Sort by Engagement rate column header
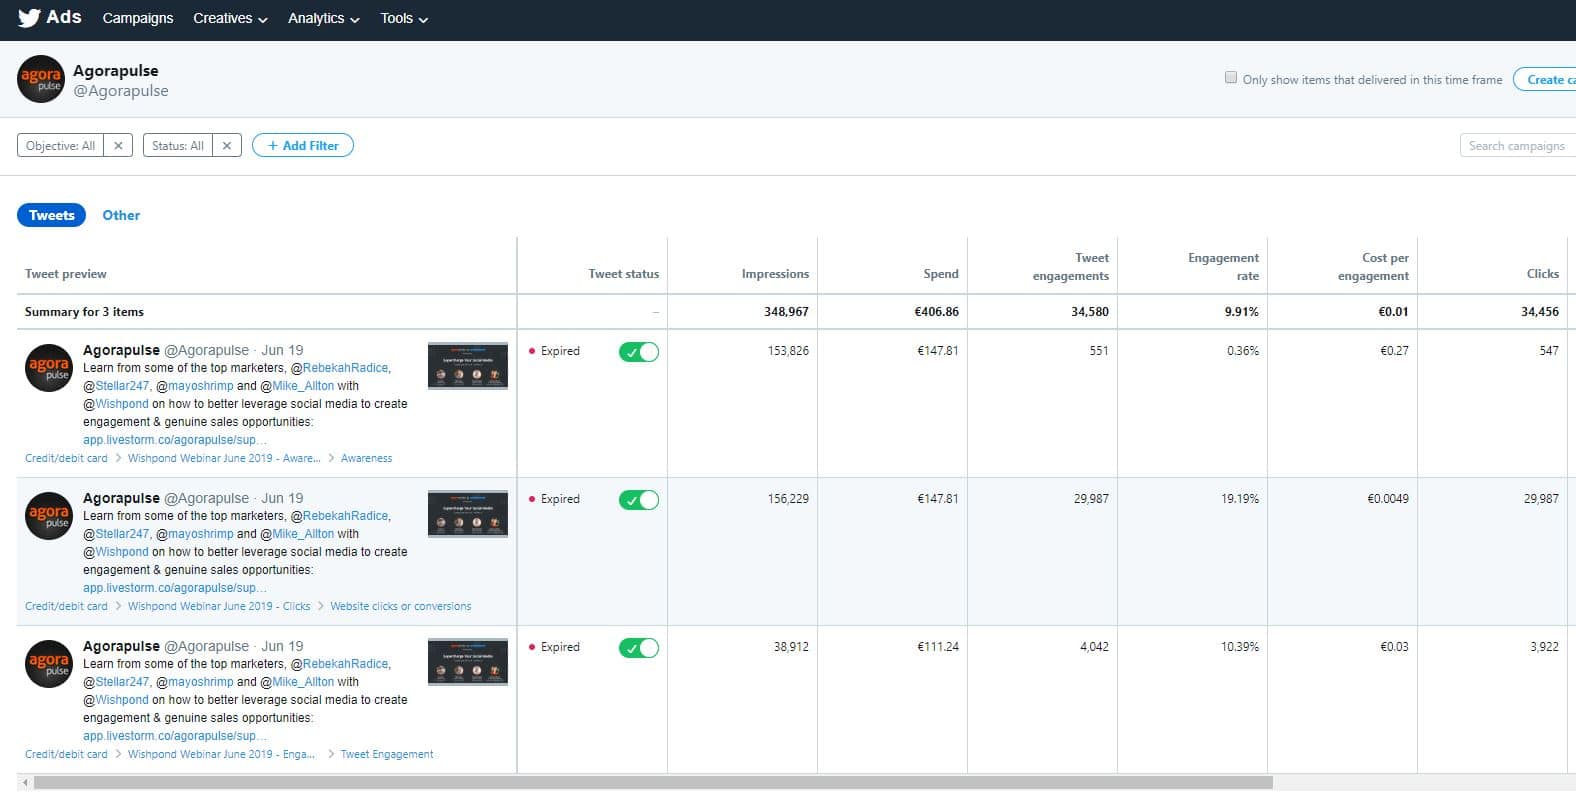The image size is (1576, 811). pyautogui.click(x=1223, y=266)
